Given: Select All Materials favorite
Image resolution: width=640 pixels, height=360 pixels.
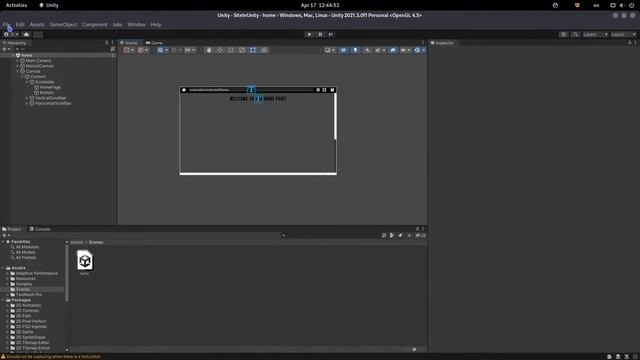Looking at the screenshot, I should coord(27,247).
